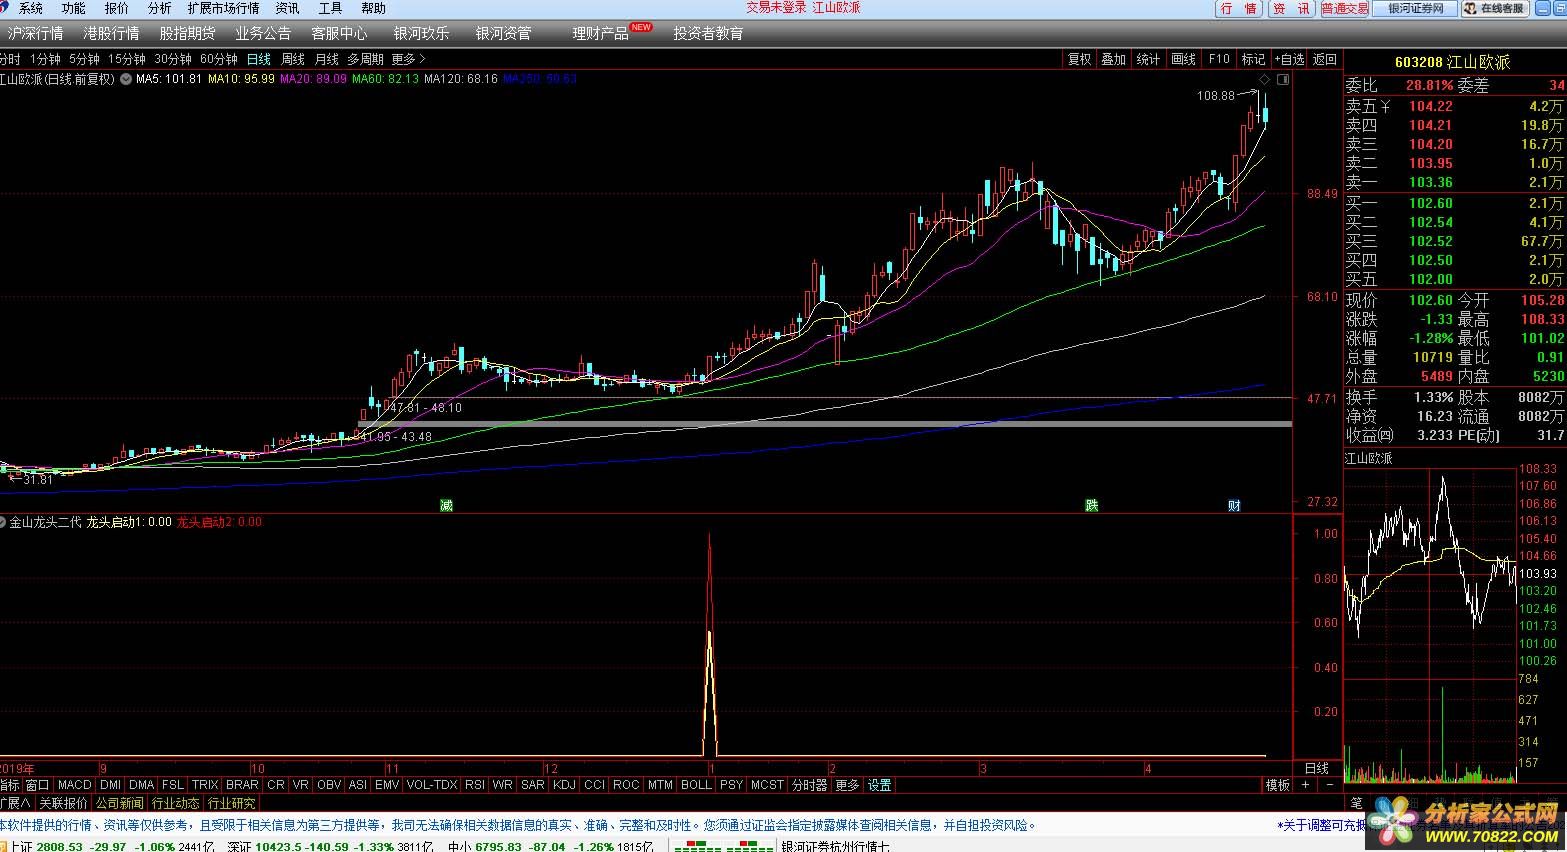Click the 返回 back button
Screen dimensions: 1567x852
coord(1325,59)
